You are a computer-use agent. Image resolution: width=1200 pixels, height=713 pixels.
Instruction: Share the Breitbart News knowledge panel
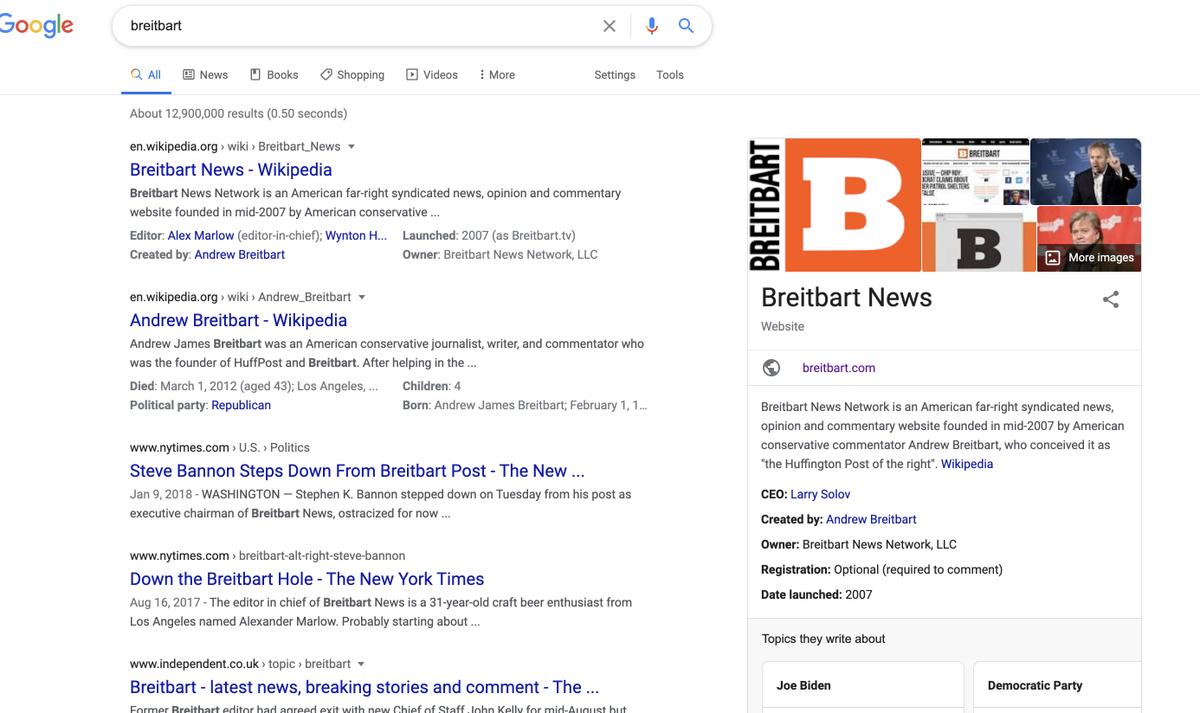(1111, 299)
